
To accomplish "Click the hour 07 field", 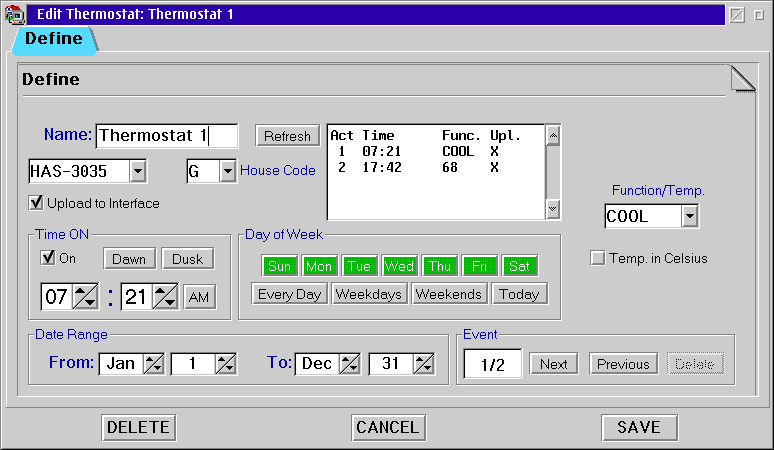I will (57, 297).
